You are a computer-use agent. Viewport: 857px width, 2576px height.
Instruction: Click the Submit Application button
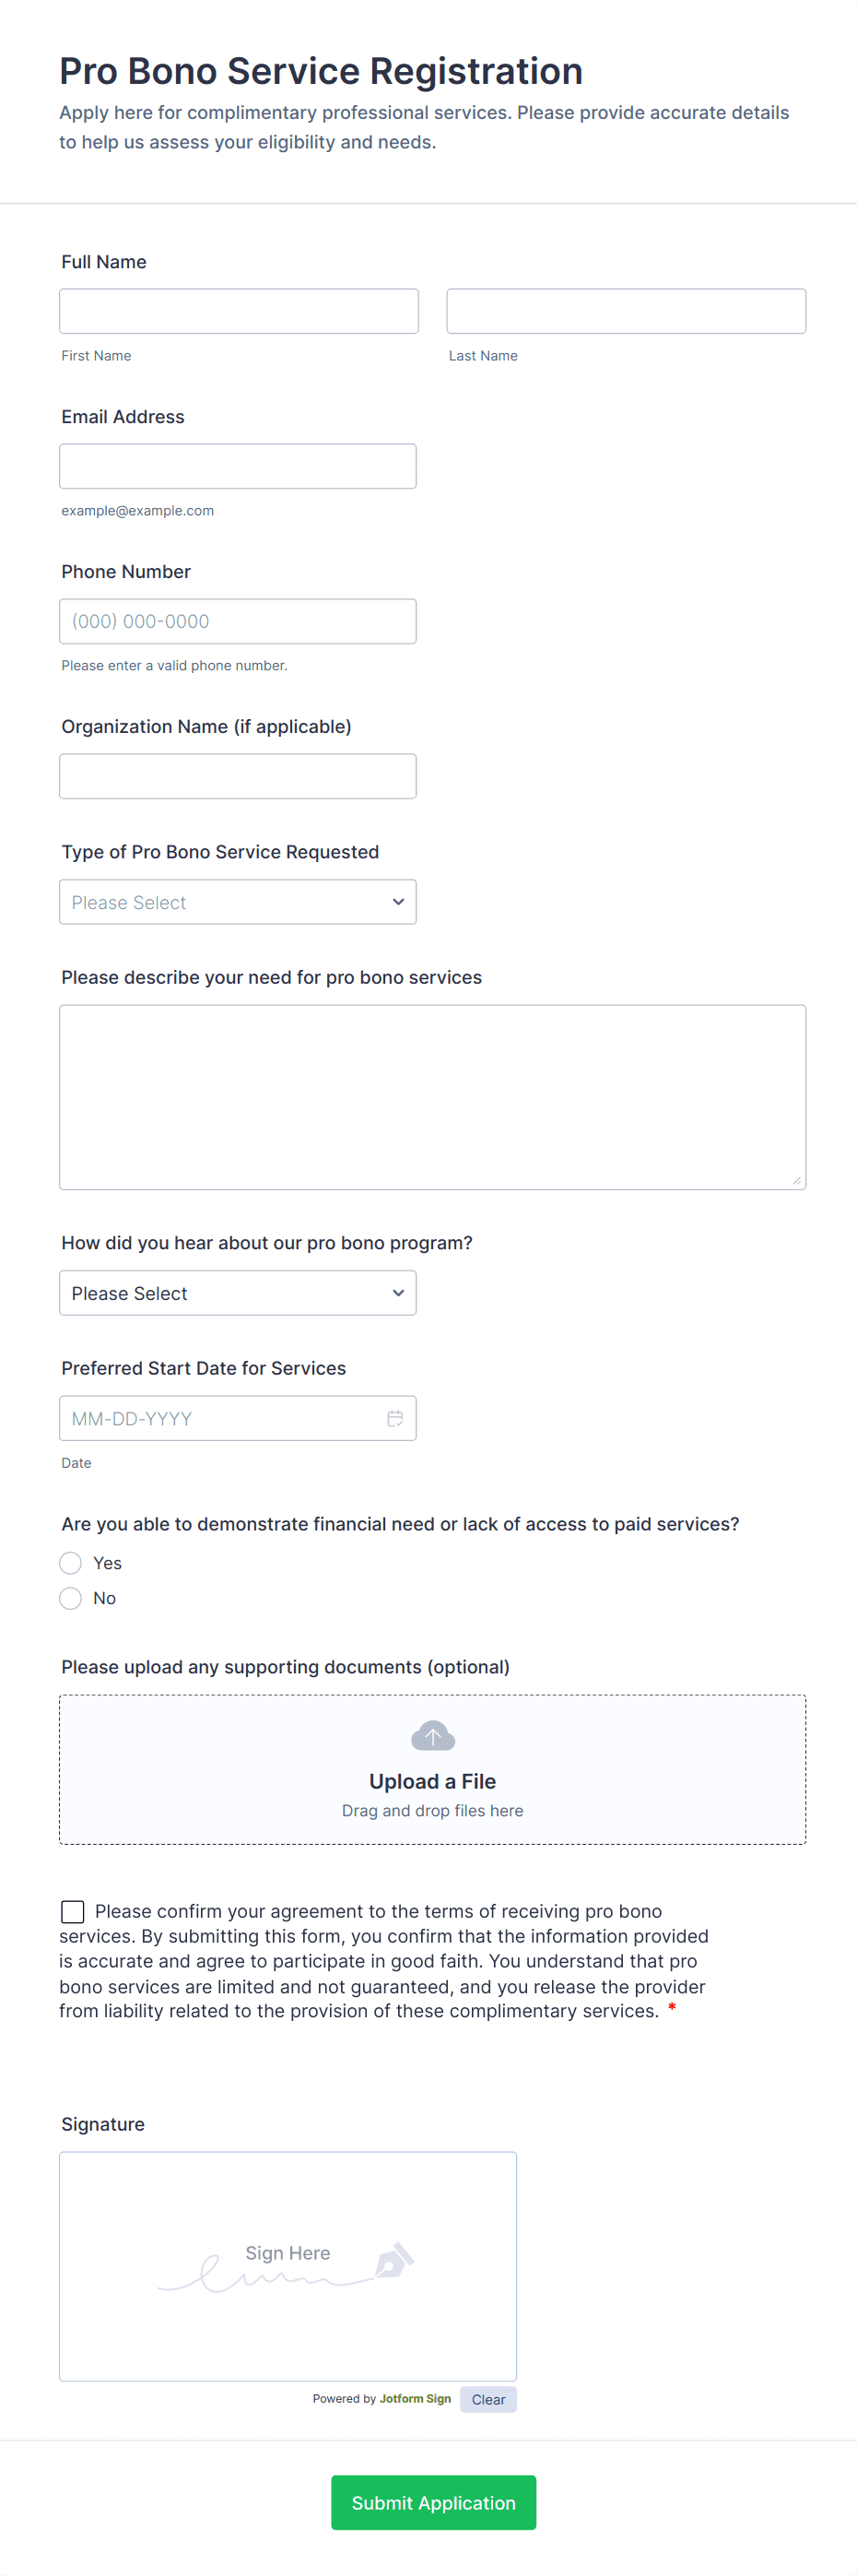tap(433, 2502)
